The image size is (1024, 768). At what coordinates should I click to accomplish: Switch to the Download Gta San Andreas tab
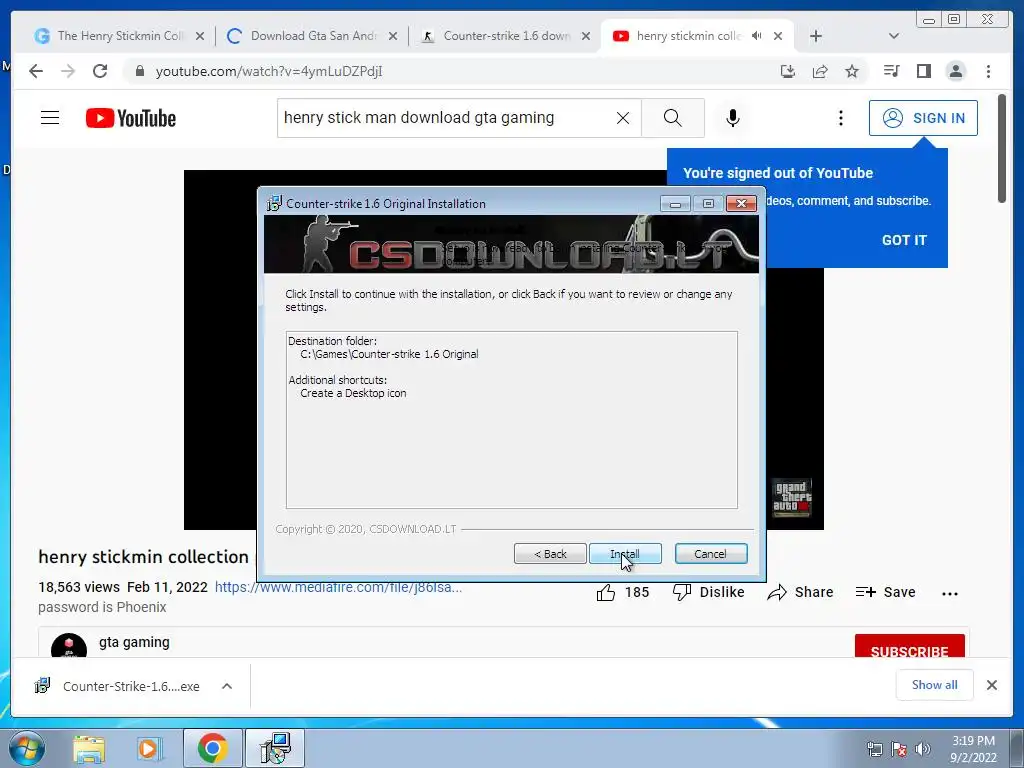(x=312, y=36)
